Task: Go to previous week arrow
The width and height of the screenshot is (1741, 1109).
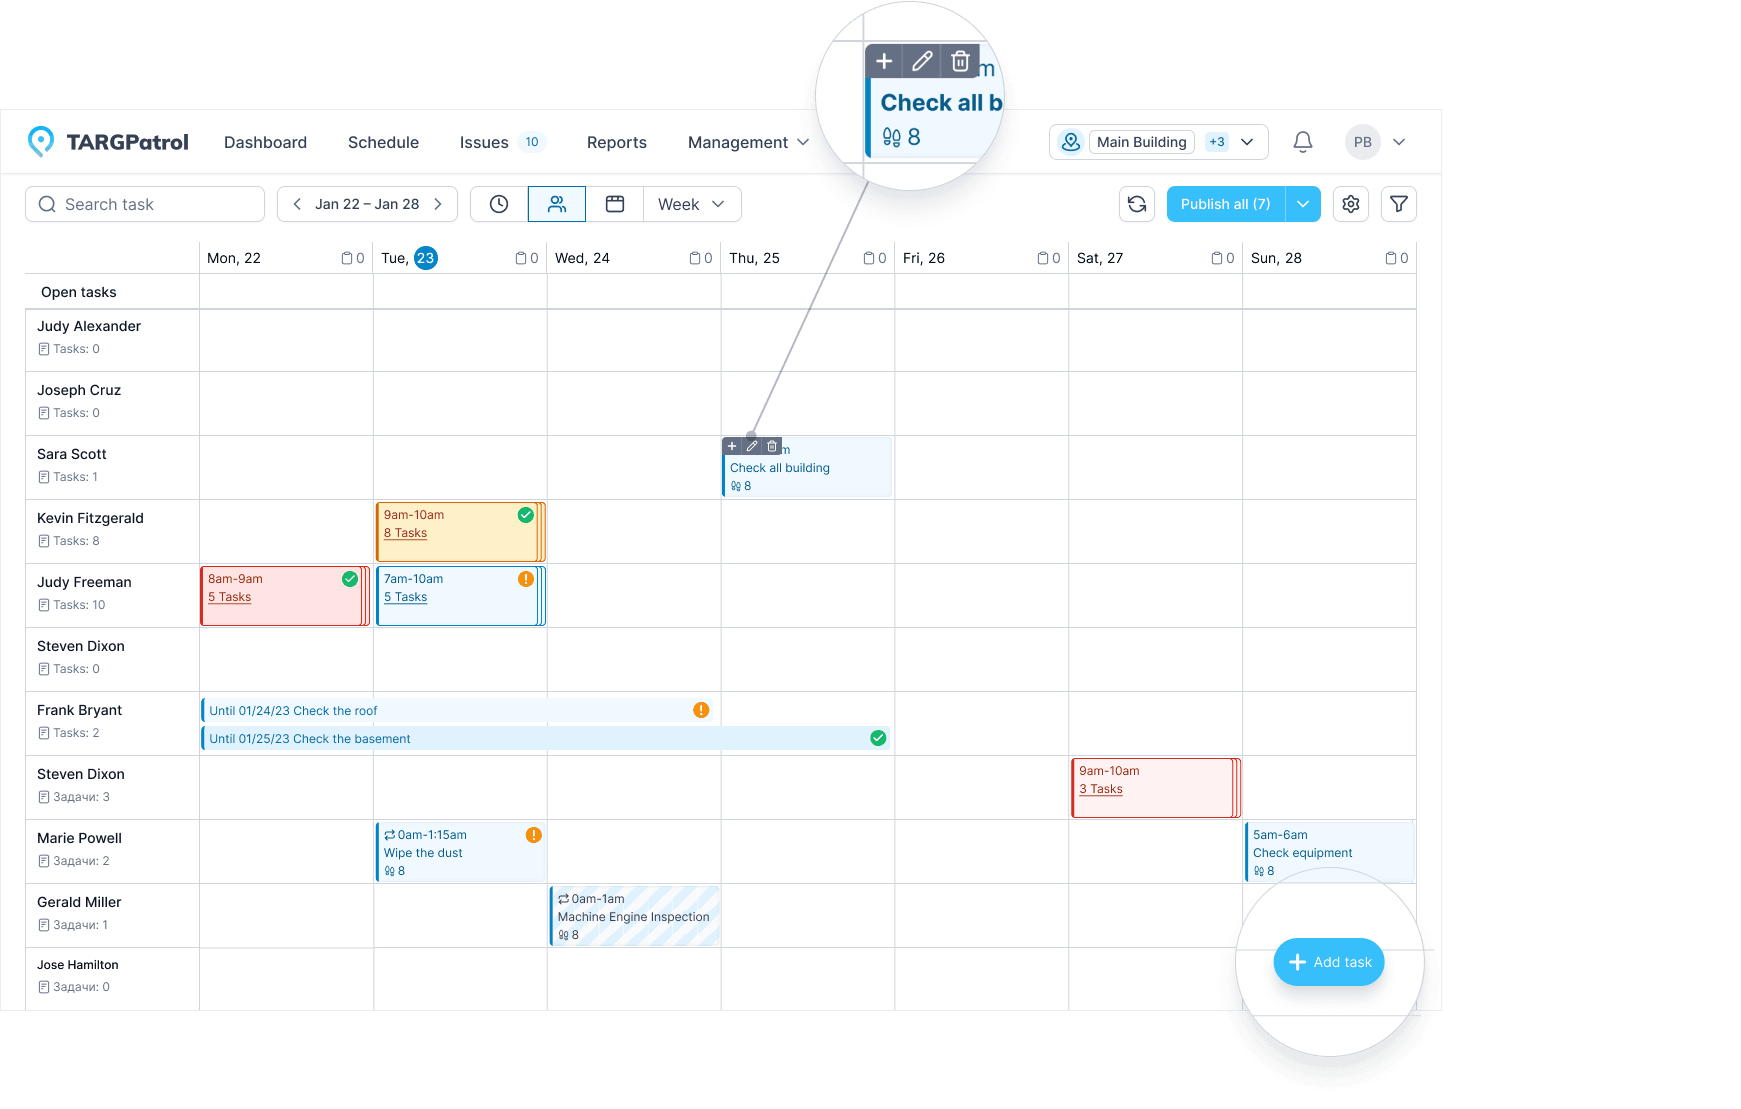Action: point(297,204)
